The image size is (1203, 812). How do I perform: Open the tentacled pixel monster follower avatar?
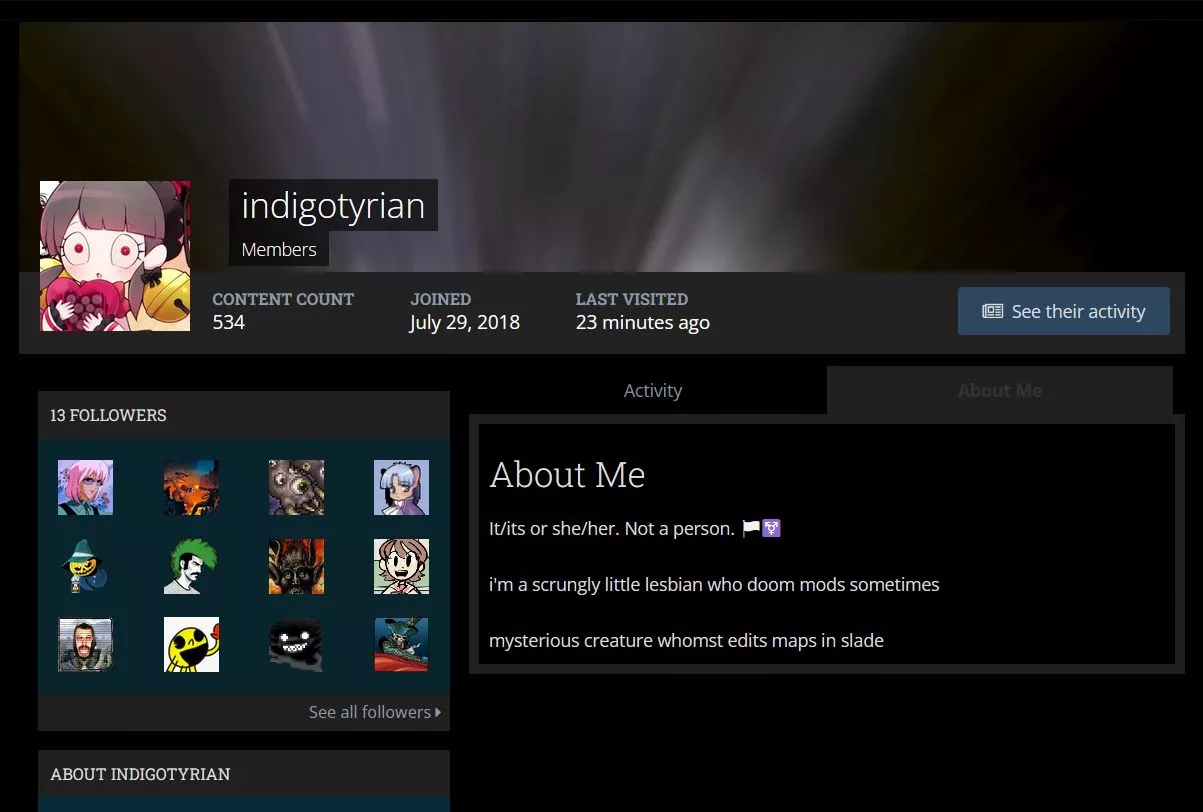pyautogui.click(x=296, y=487)
